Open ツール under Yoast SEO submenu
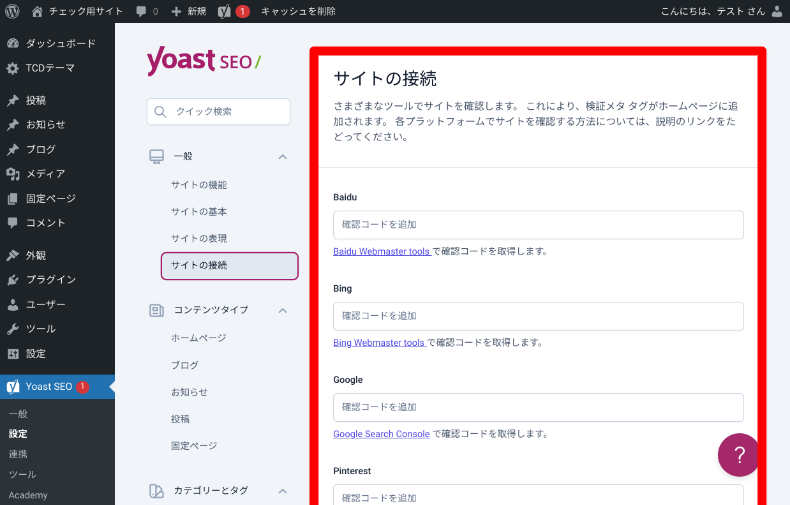 22,474
